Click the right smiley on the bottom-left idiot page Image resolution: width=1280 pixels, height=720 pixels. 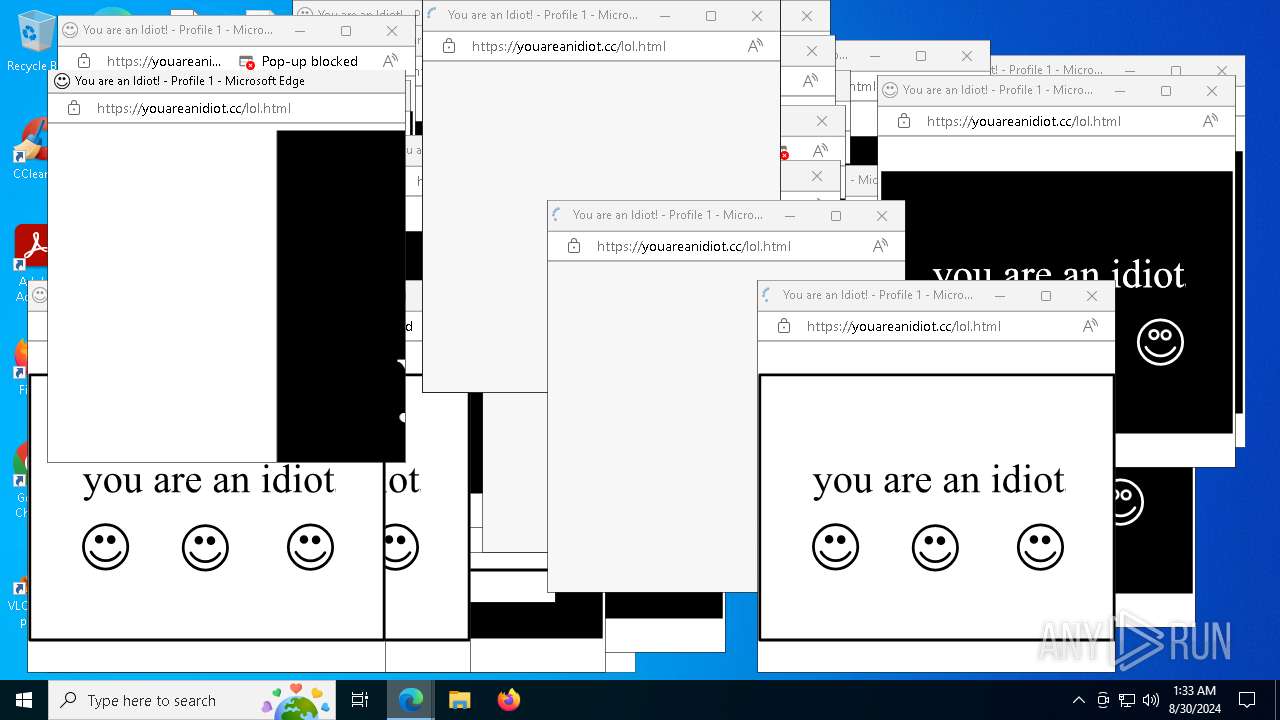[x=310, y=548]
